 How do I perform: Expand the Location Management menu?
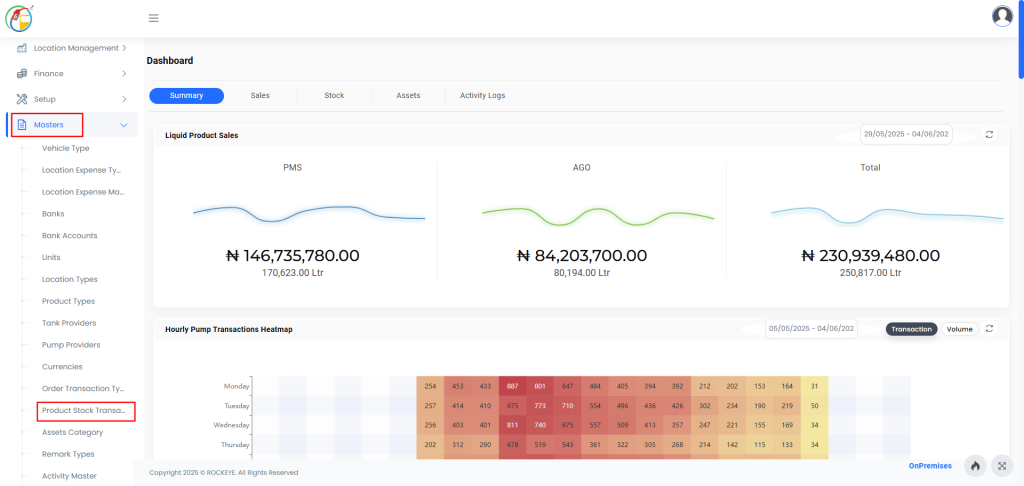[124, 48]
